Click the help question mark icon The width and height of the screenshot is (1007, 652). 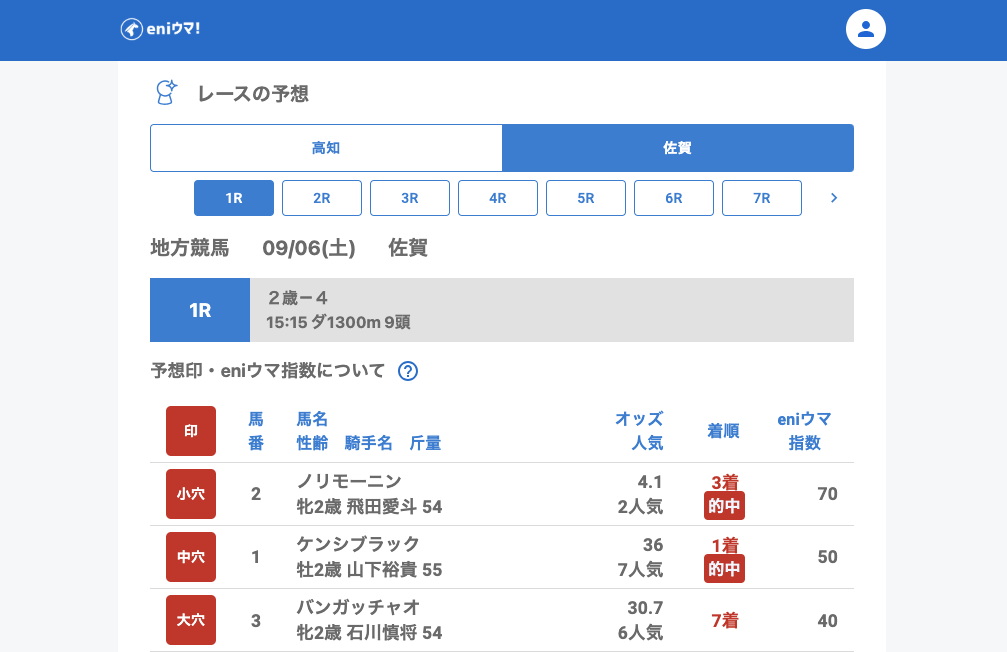tap(408, 371)
